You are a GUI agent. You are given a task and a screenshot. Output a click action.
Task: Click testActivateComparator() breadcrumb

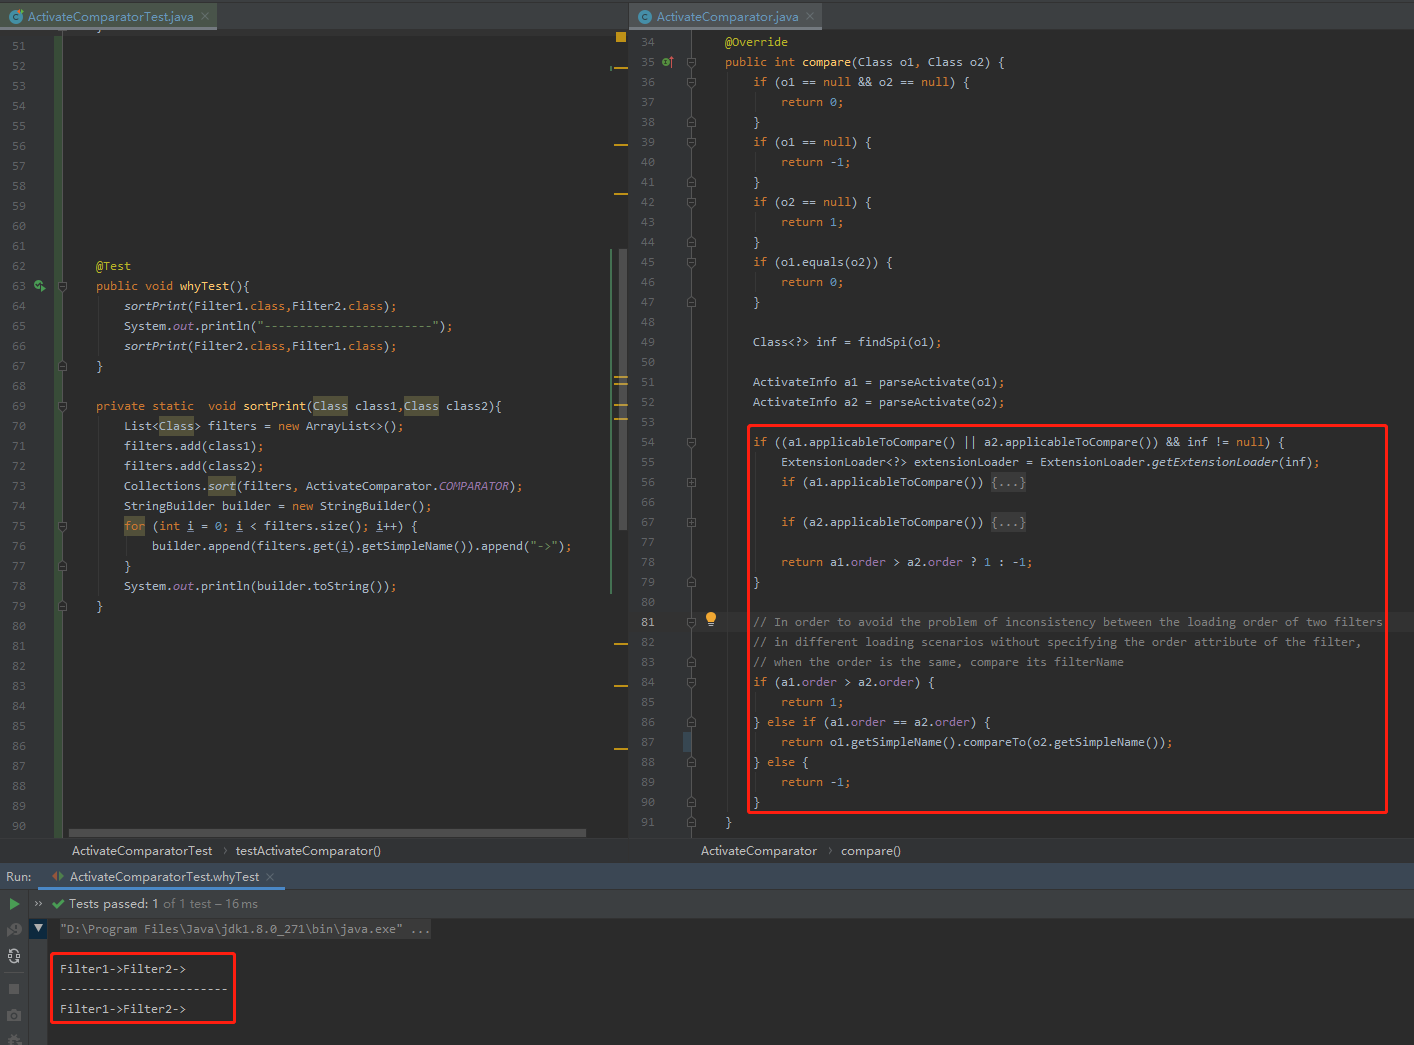point(308,851)
